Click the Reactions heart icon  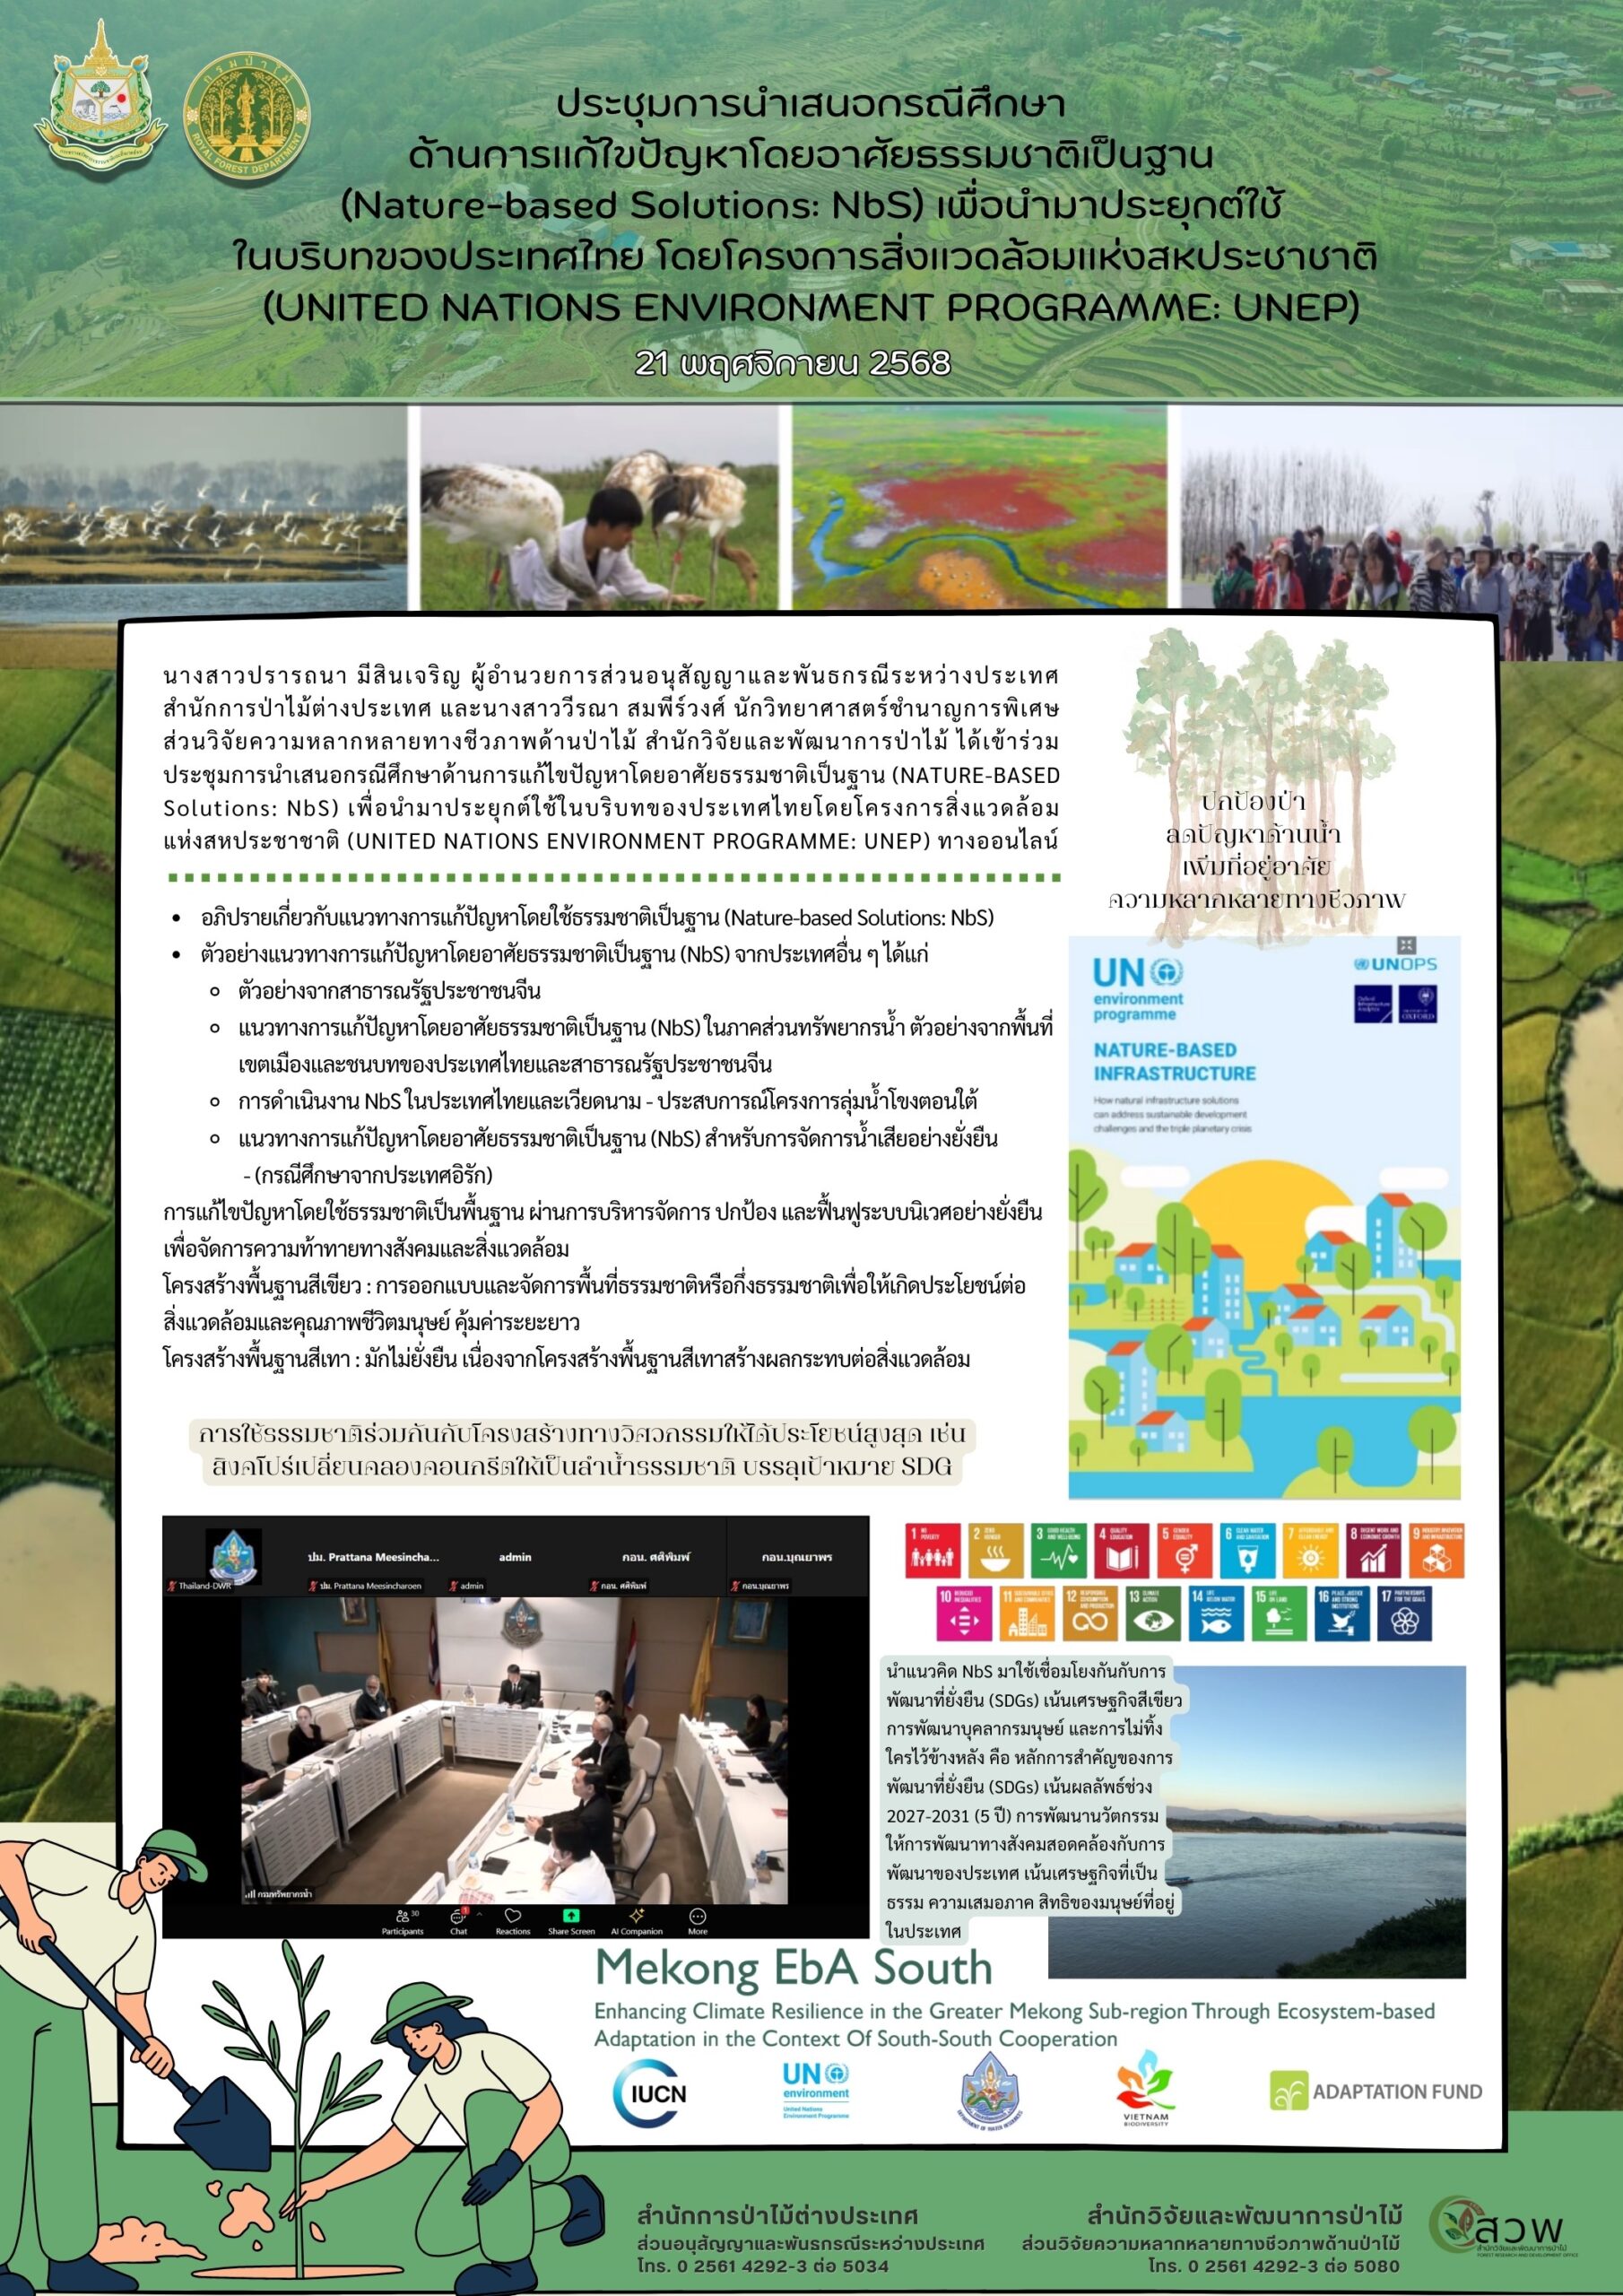(512, 1916)
